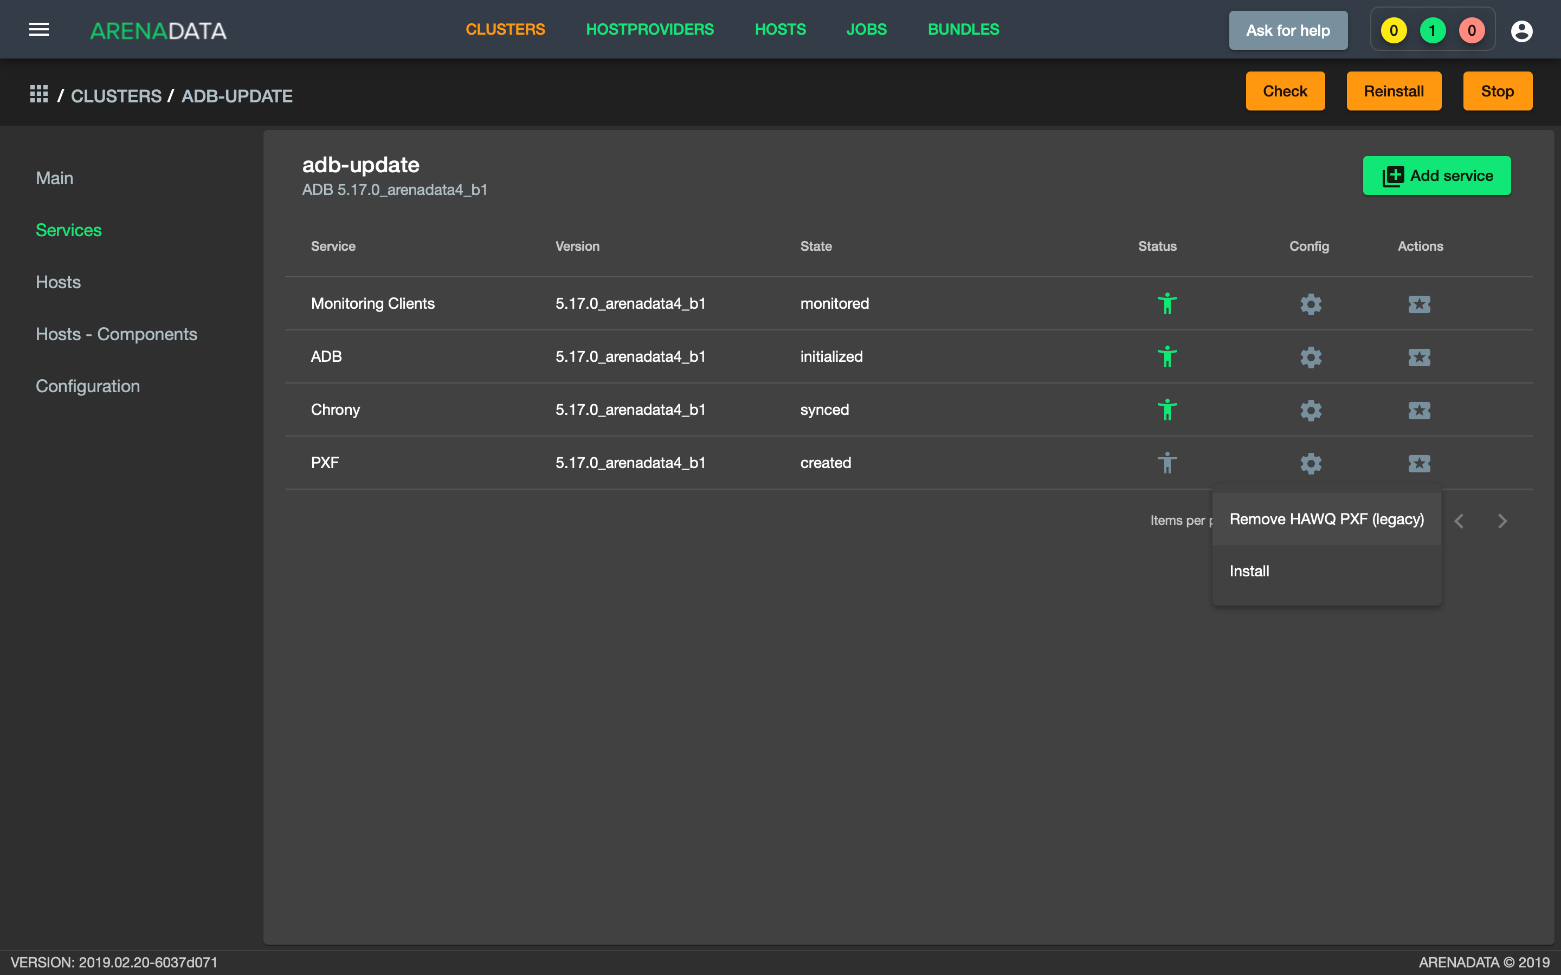Click the apps grid icon in breadcrumb

tap(39, 94)
